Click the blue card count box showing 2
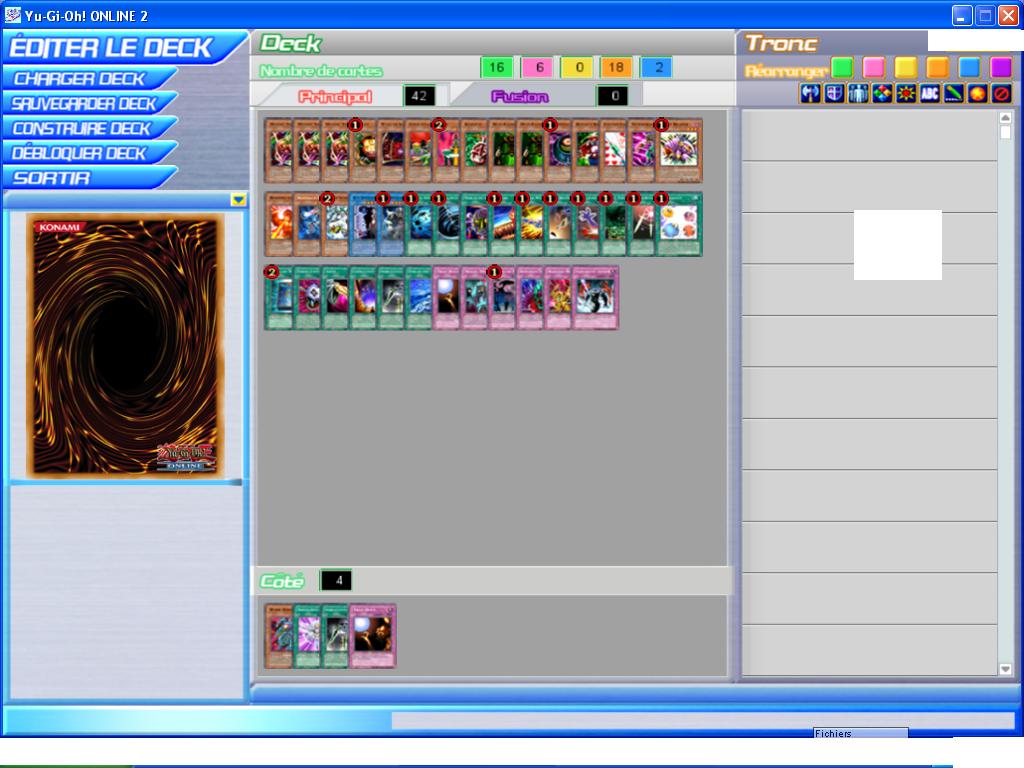 click(x=657, y=67)
